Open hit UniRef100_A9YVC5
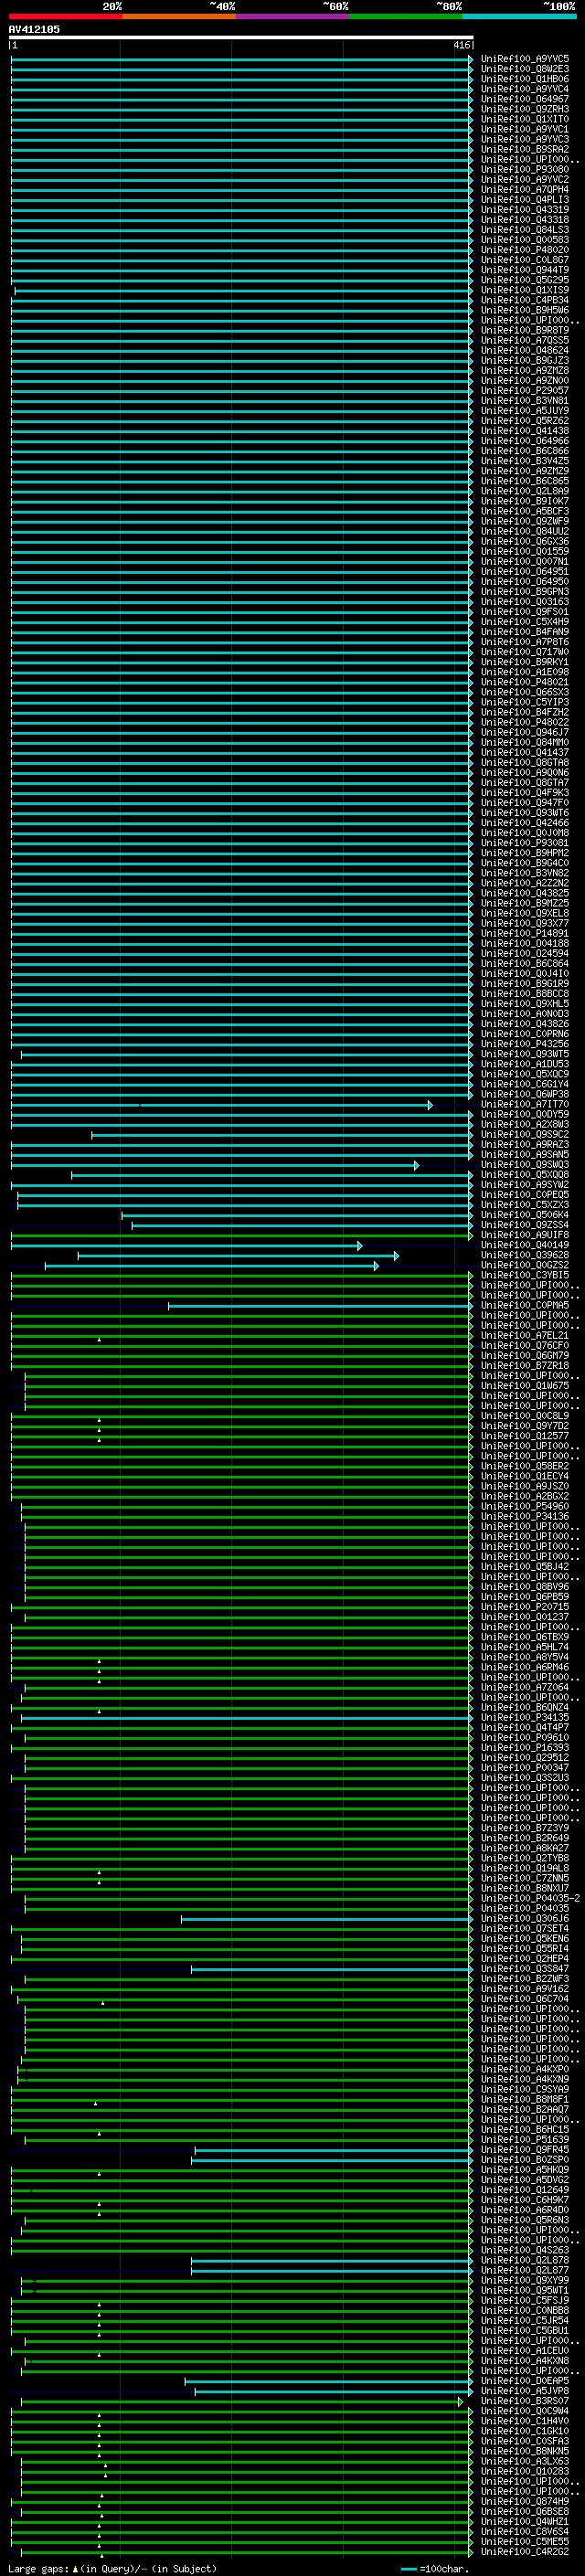 tap(525, 59)
